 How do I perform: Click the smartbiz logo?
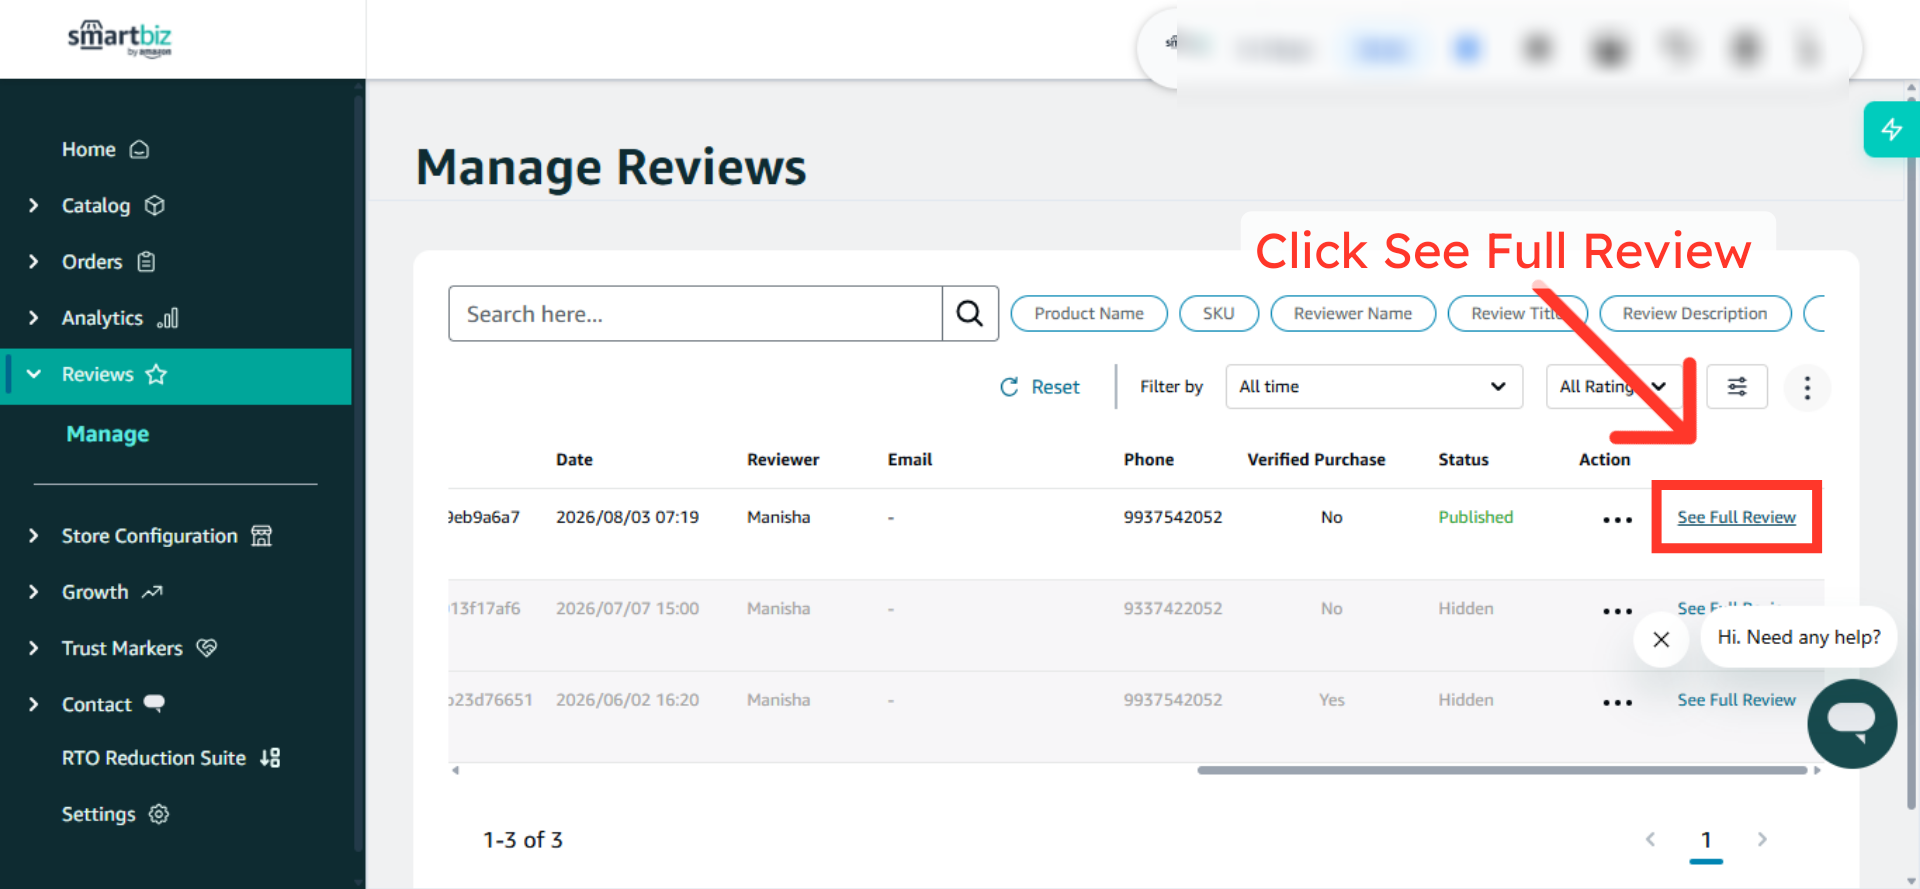click(119, 39)
